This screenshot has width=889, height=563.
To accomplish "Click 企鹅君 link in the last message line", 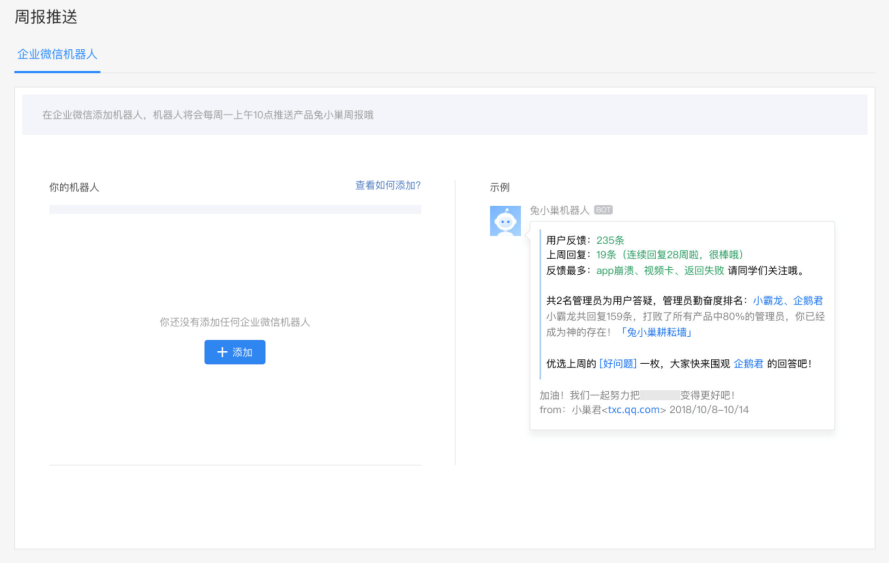I will click(748, 364).
